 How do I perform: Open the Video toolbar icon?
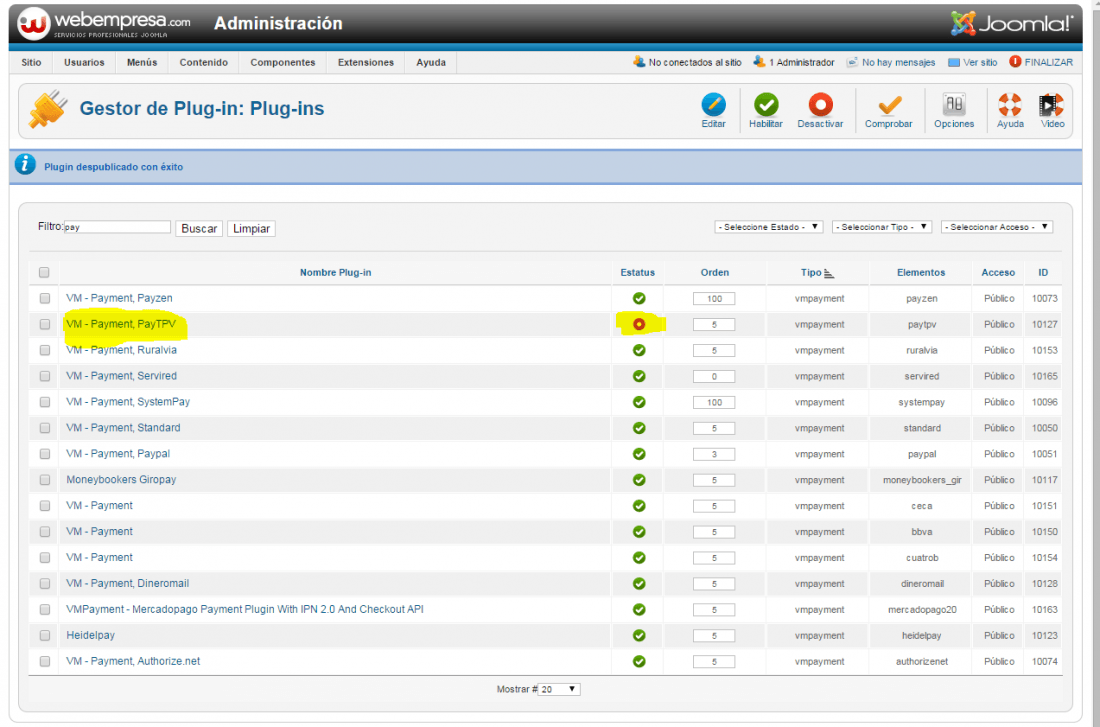click(x=1052, y=105)
